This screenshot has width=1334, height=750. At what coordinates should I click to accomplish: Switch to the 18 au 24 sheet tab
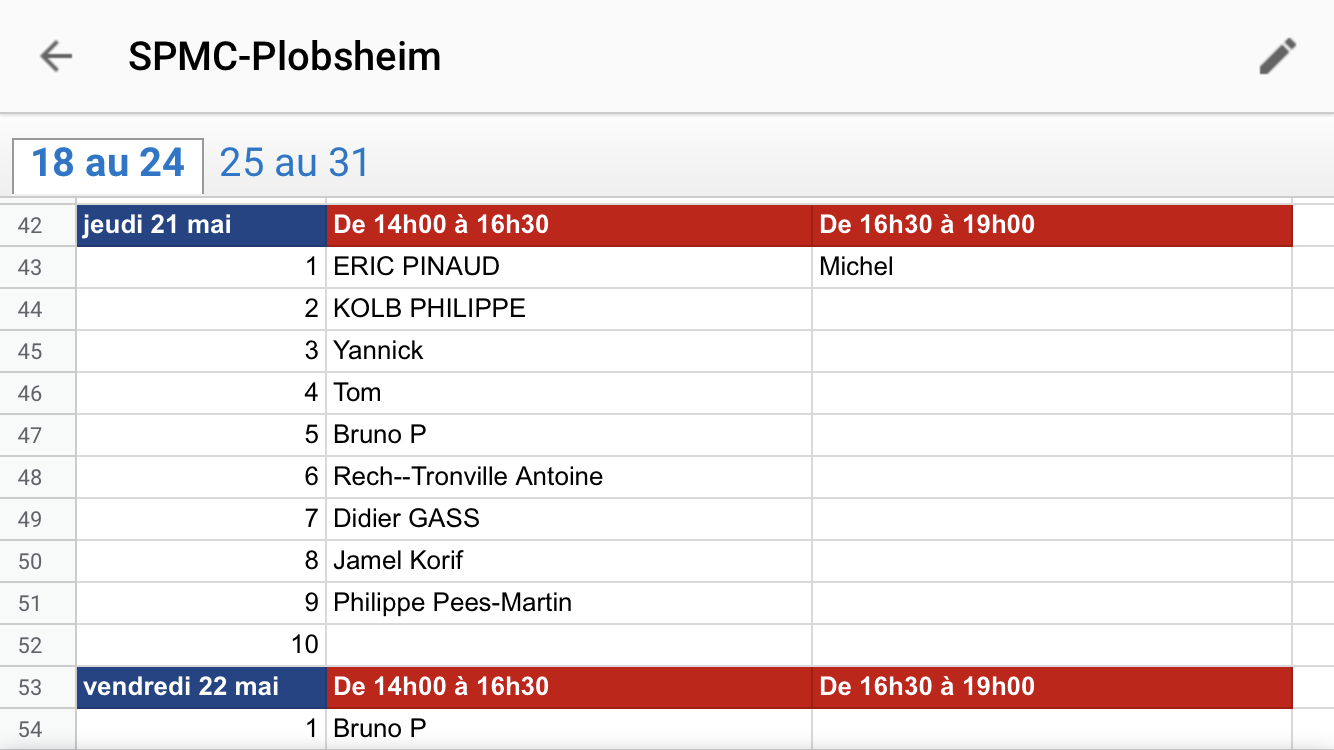[108, 164]
